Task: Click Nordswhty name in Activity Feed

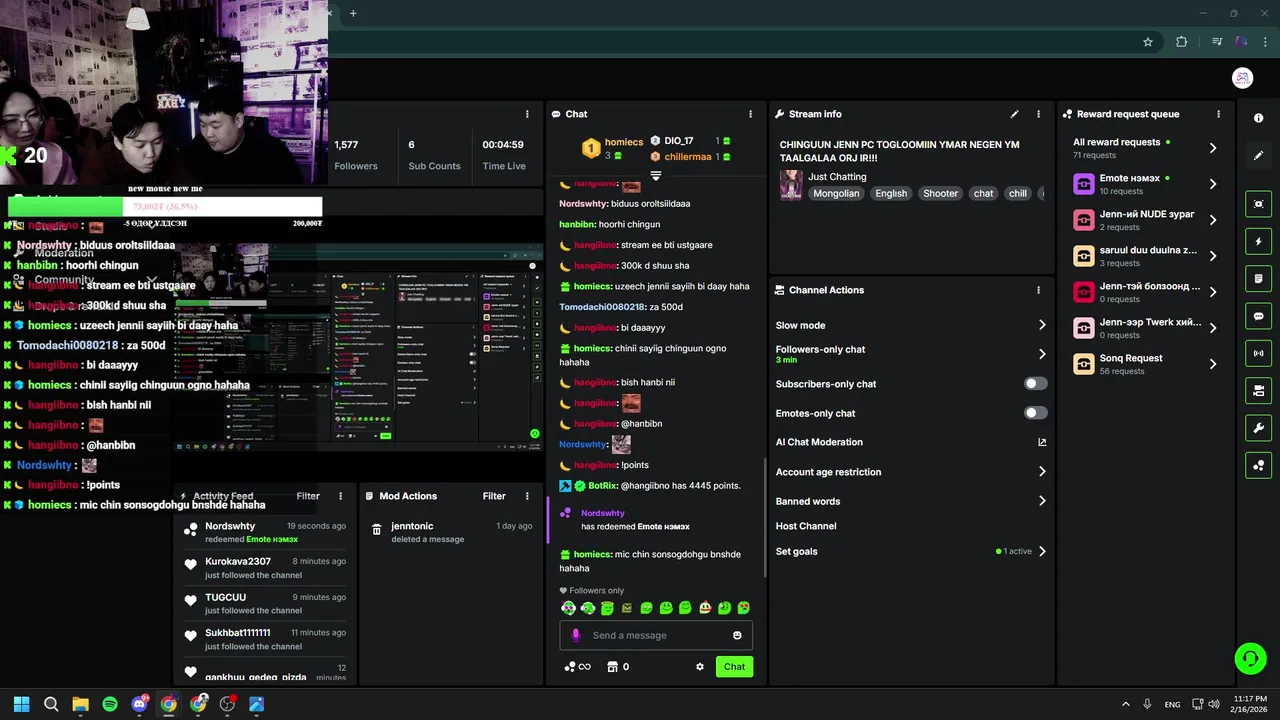Action: click(230, 526)
